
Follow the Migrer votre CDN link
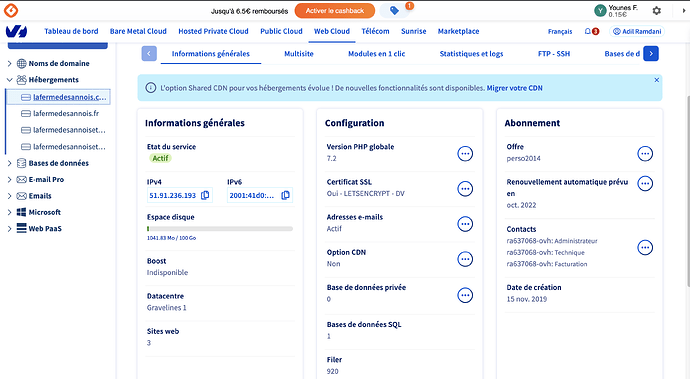(514, 88)
